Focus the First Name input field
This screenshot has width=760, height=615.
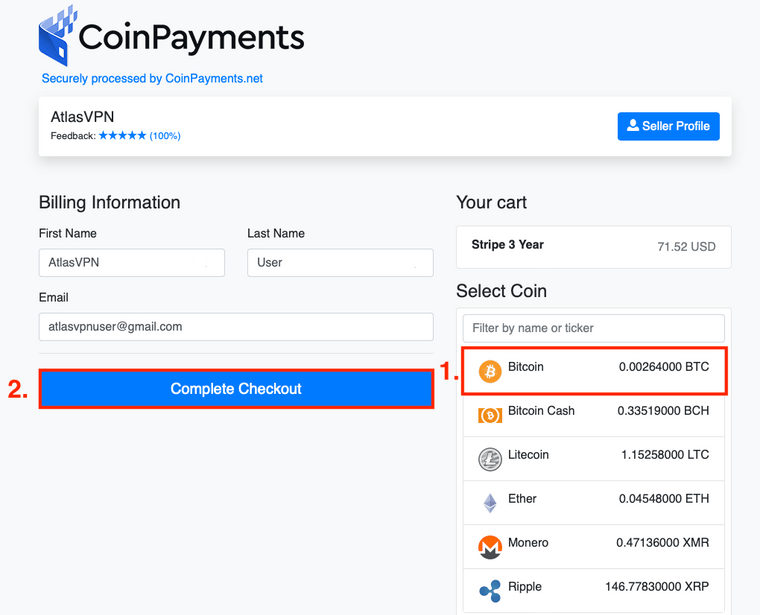click(132, 263)
